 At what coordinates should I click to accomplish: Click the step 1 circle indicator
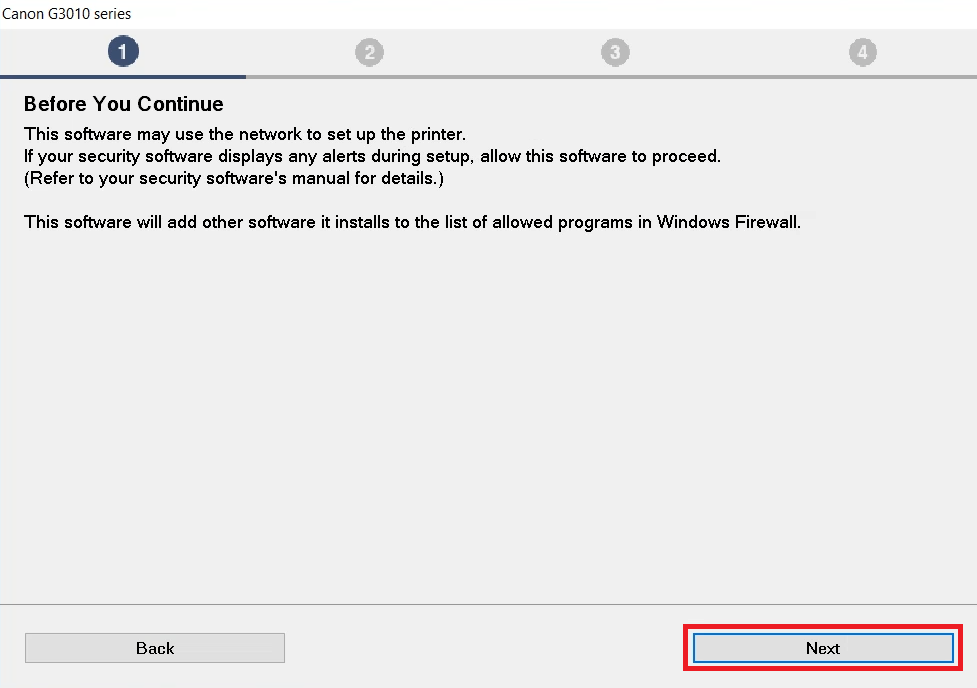(123, 51)
